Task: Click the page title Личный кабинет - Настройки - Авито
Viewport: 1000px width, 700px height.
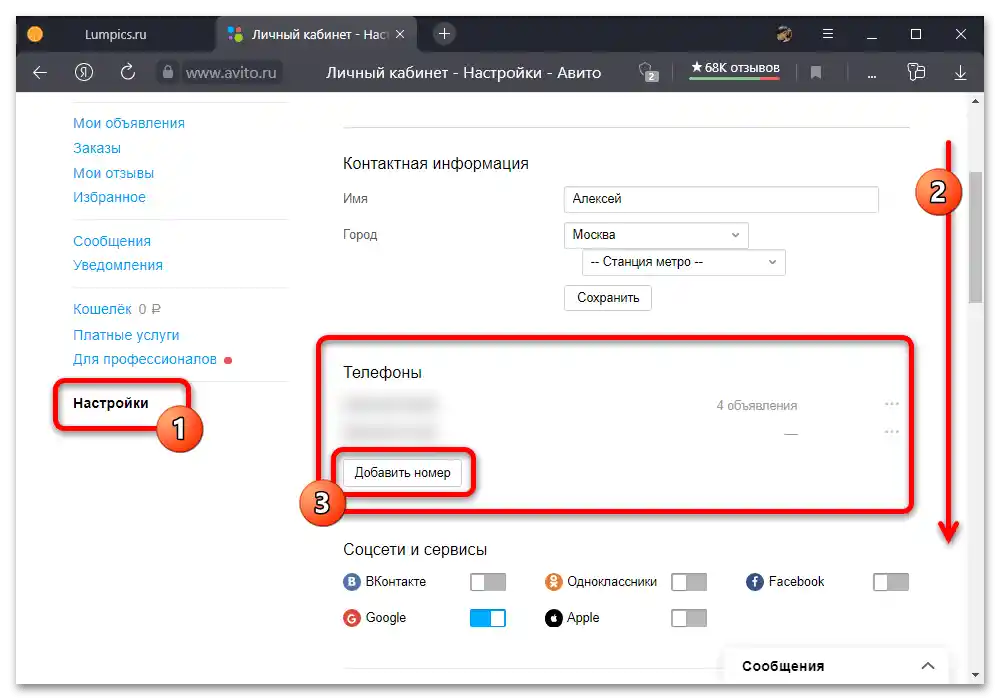Action: click(463, 73)
